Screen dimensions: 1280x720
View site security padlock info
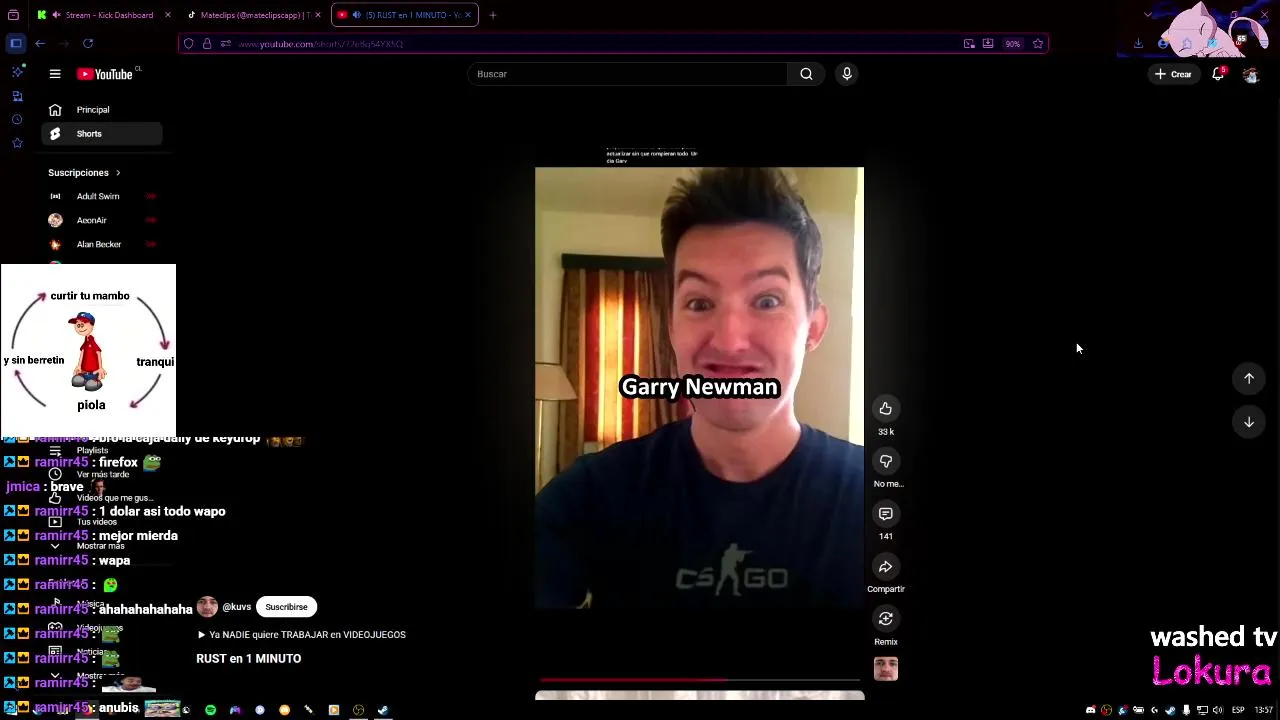[x=207, y=44]
